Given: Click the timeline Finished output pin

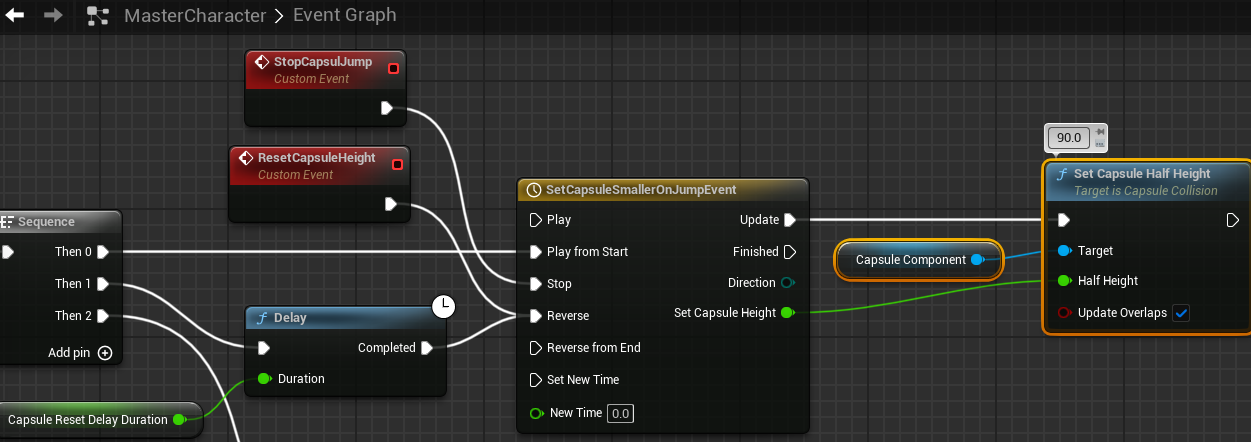Looking at the screenshot, I should pos(790,252).
